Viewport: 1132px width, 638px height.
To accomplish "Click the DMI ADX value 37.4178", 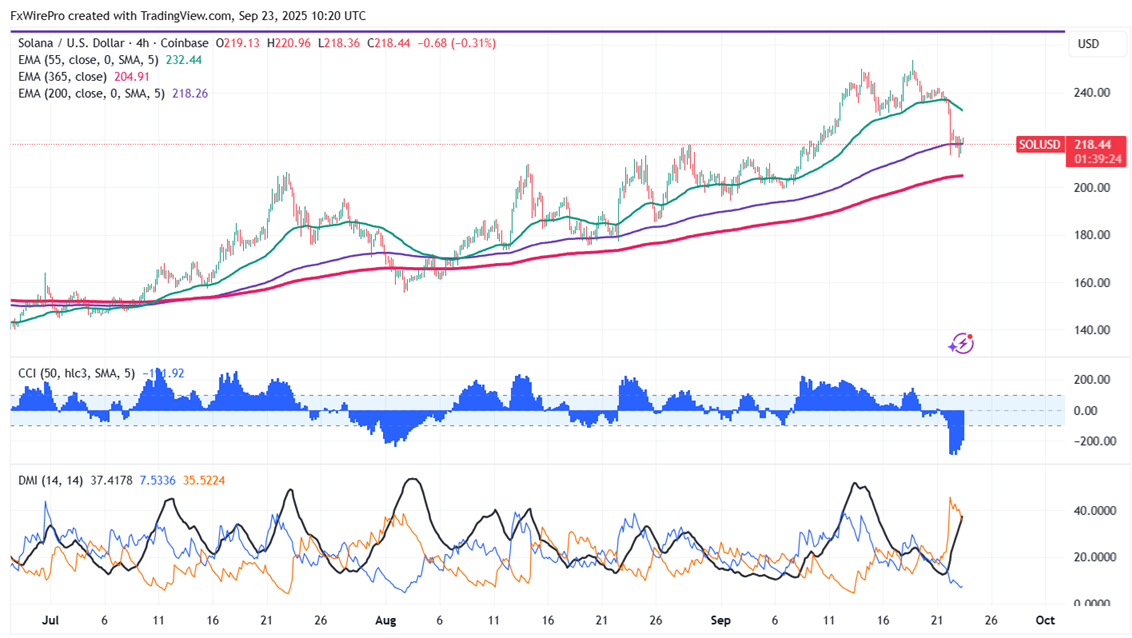I will pyautogui.click(x=111, y=480).
